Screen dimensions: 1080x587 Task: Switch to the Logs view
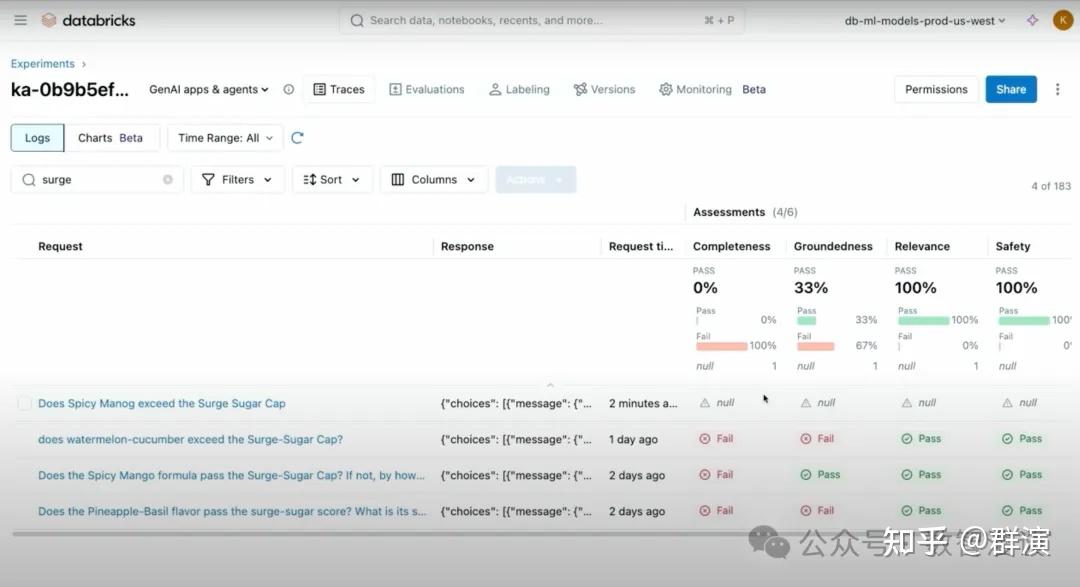pyautogui.click(x=37, y=138)
